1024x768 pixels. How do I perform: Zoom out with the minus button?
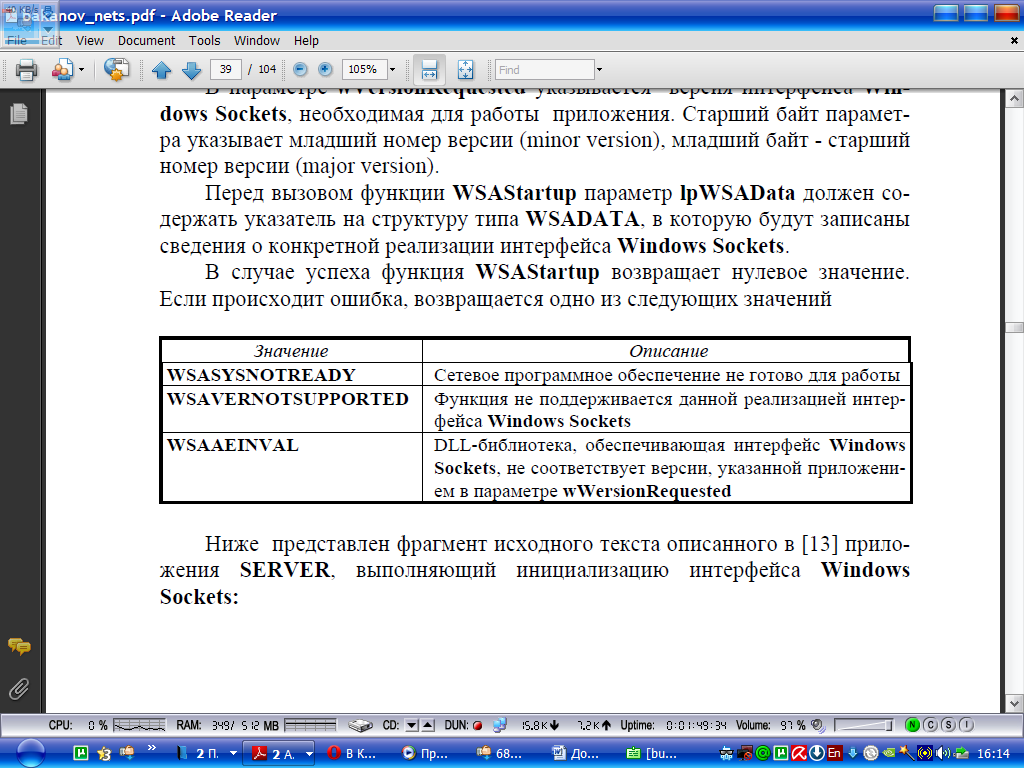tap(300, 69)
